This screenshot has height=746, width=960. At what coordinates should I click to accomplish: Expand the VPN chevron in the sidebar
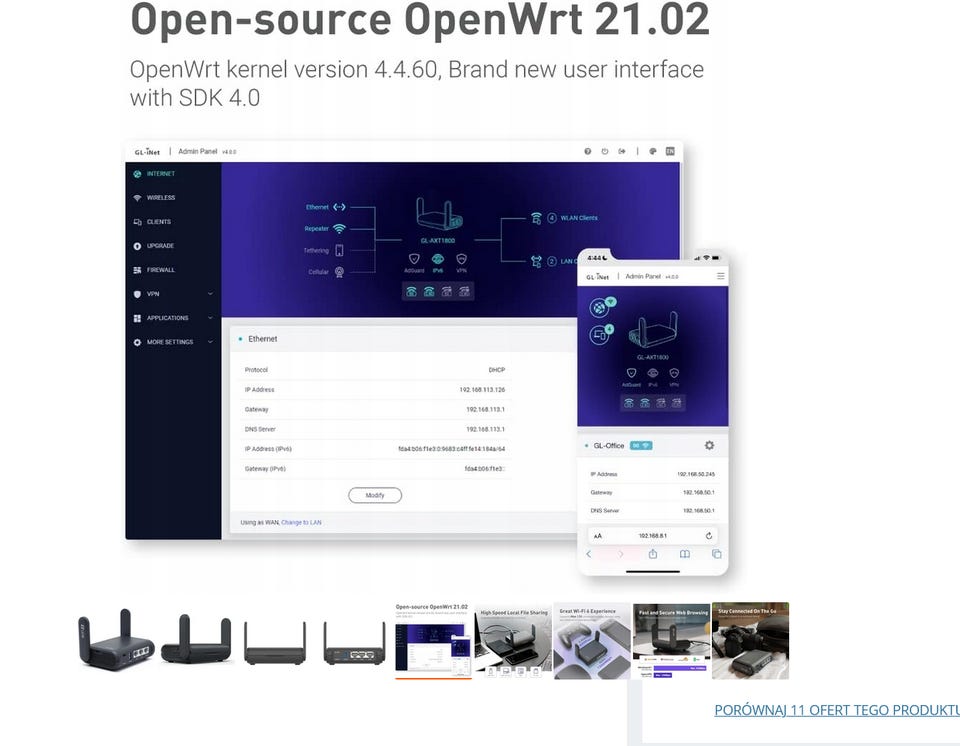[x=210, y=294]
